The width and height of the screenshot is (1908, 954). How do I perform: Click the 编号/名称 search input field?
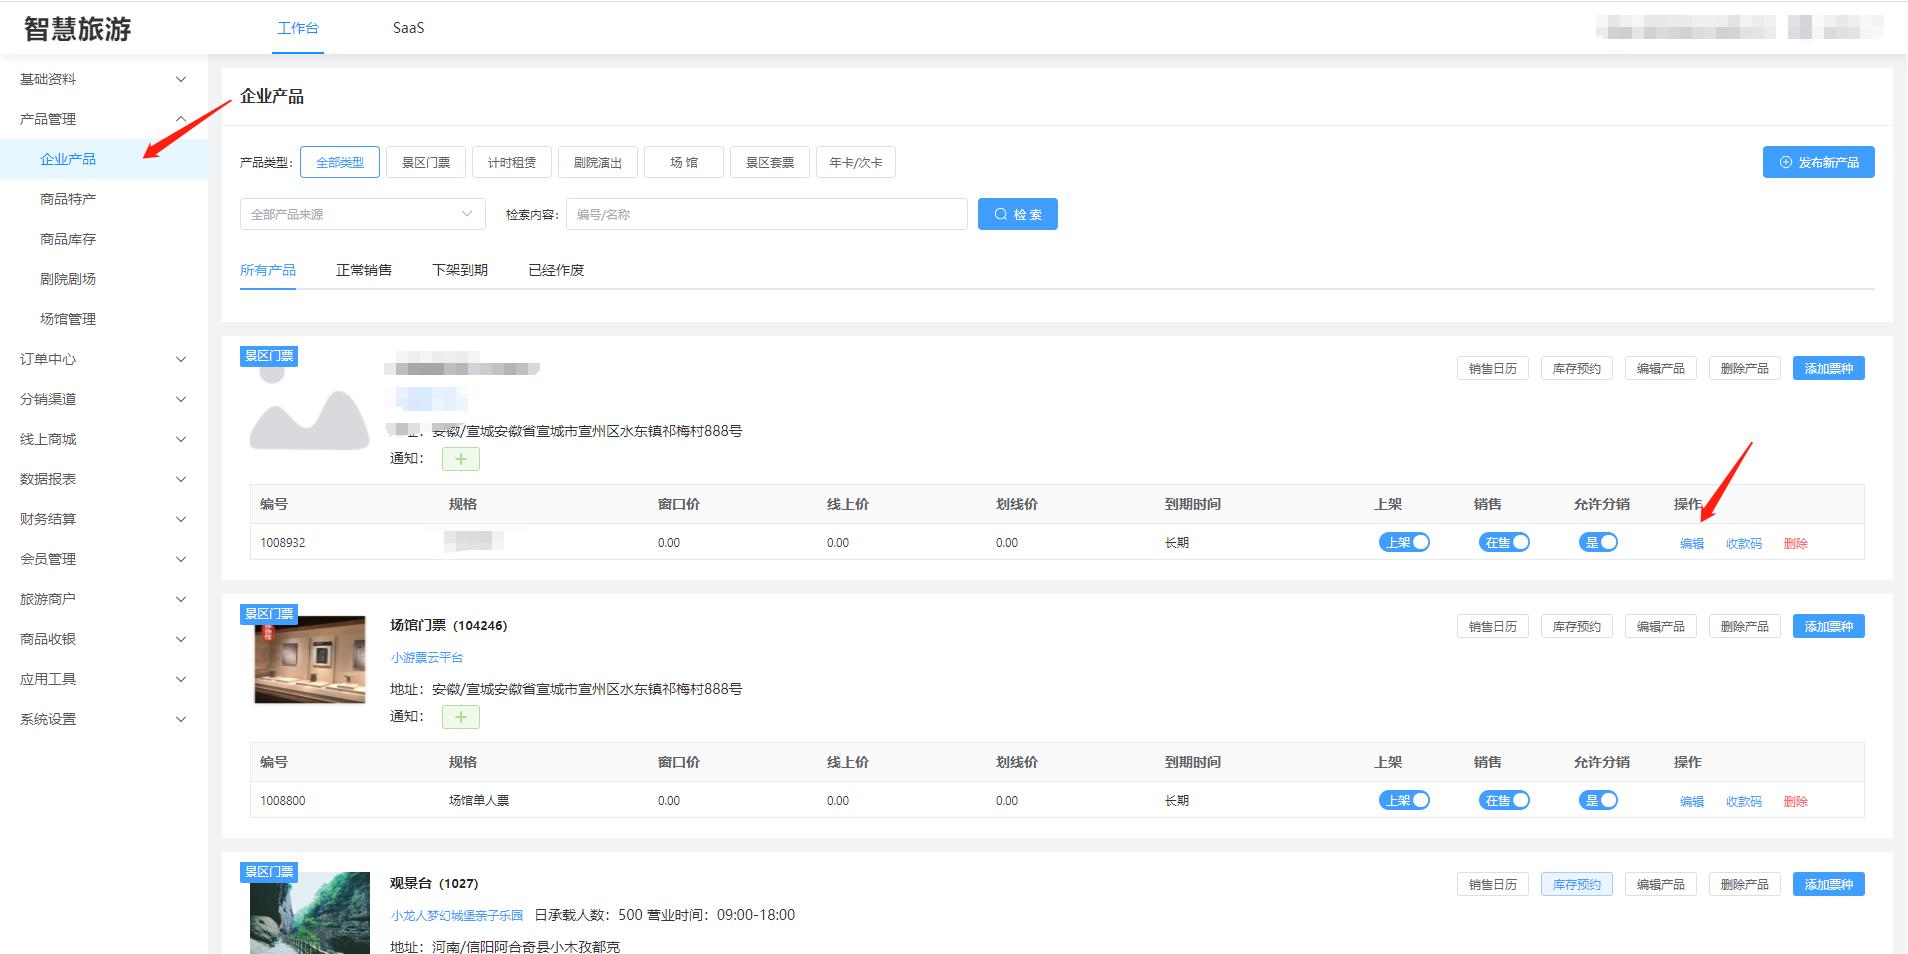(766, 214)
